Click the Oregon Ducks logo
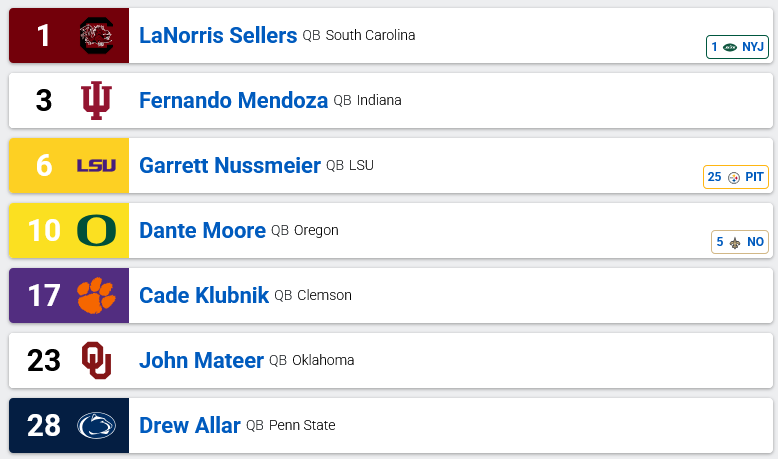Image resolution: width=778 pixels, height=459 pixels. click(x=96, y=231)
